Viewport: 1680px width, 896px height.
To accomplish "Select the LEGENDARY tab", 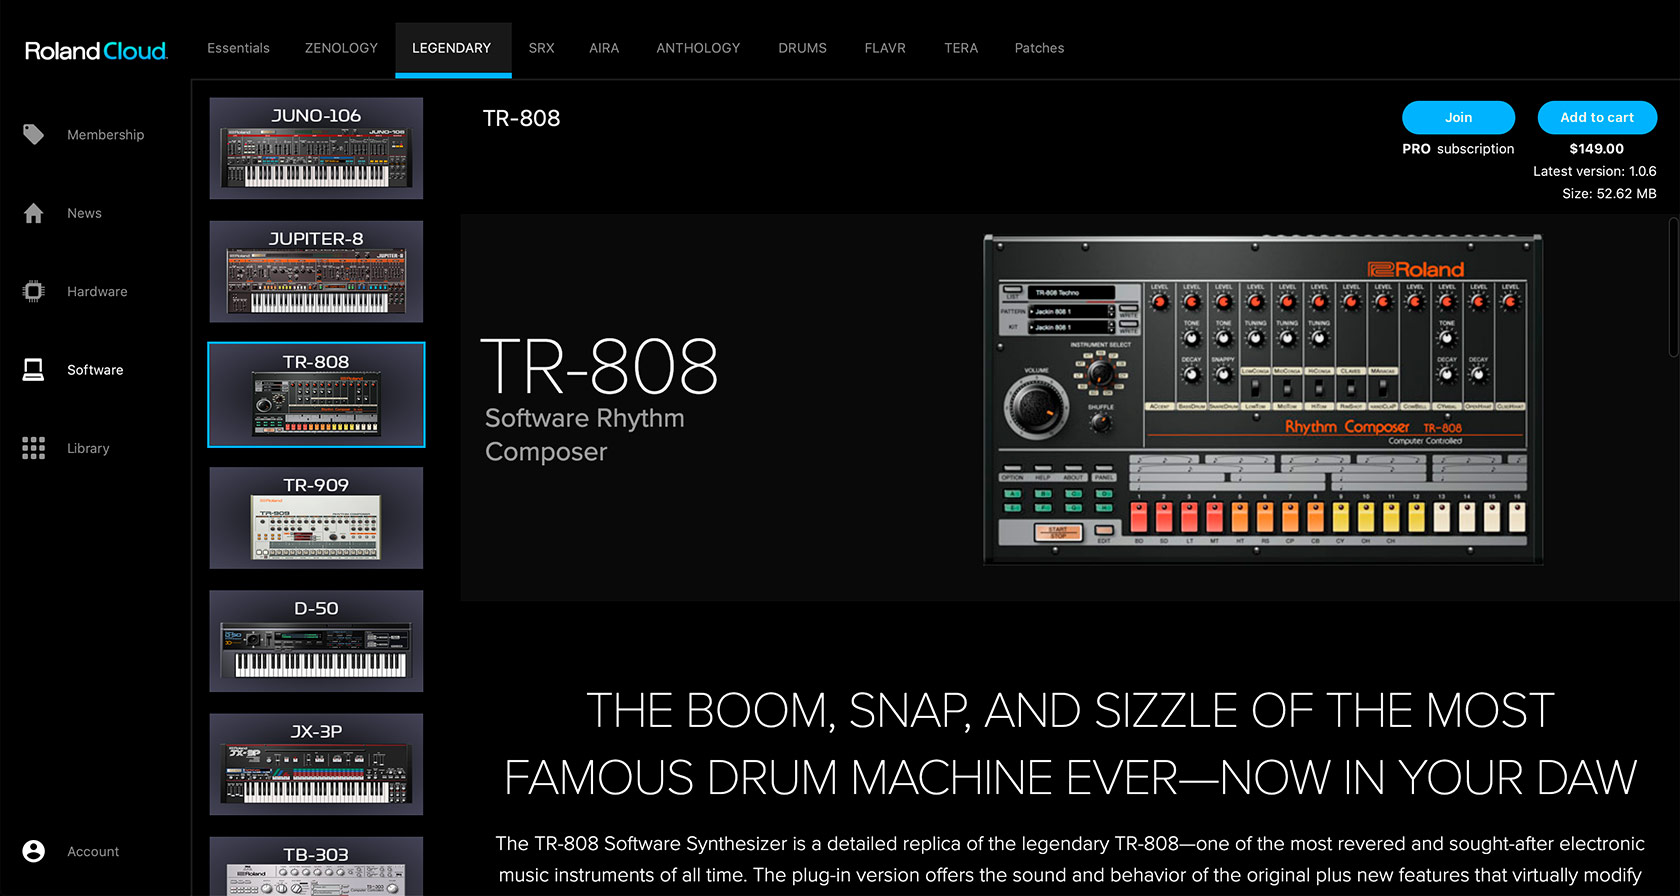I will 452,48.
